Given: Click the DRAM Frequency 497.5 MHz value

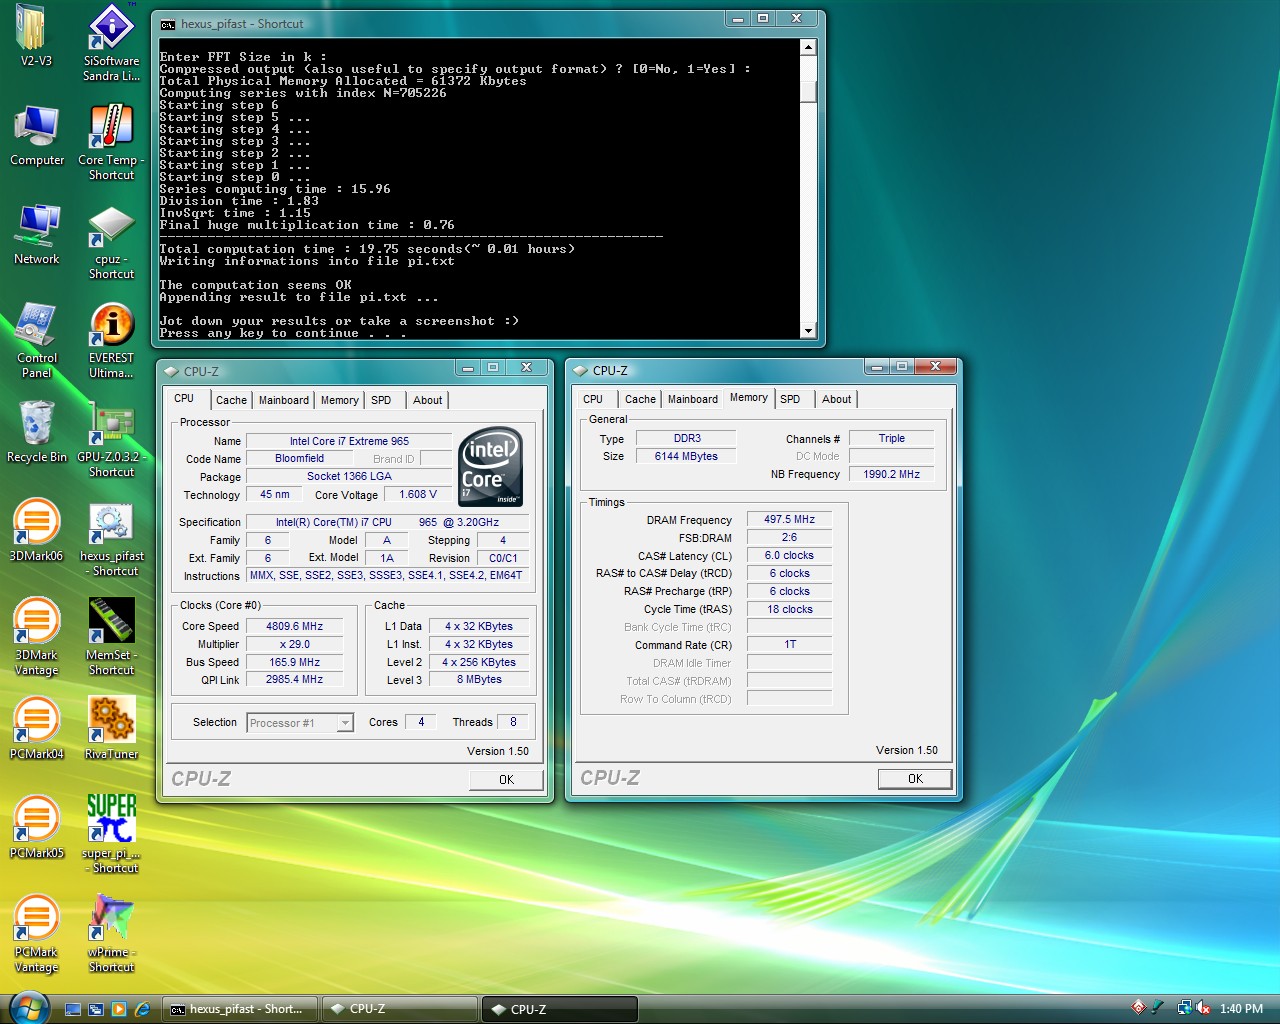Looking at the screenshot, I should (789, 519).
